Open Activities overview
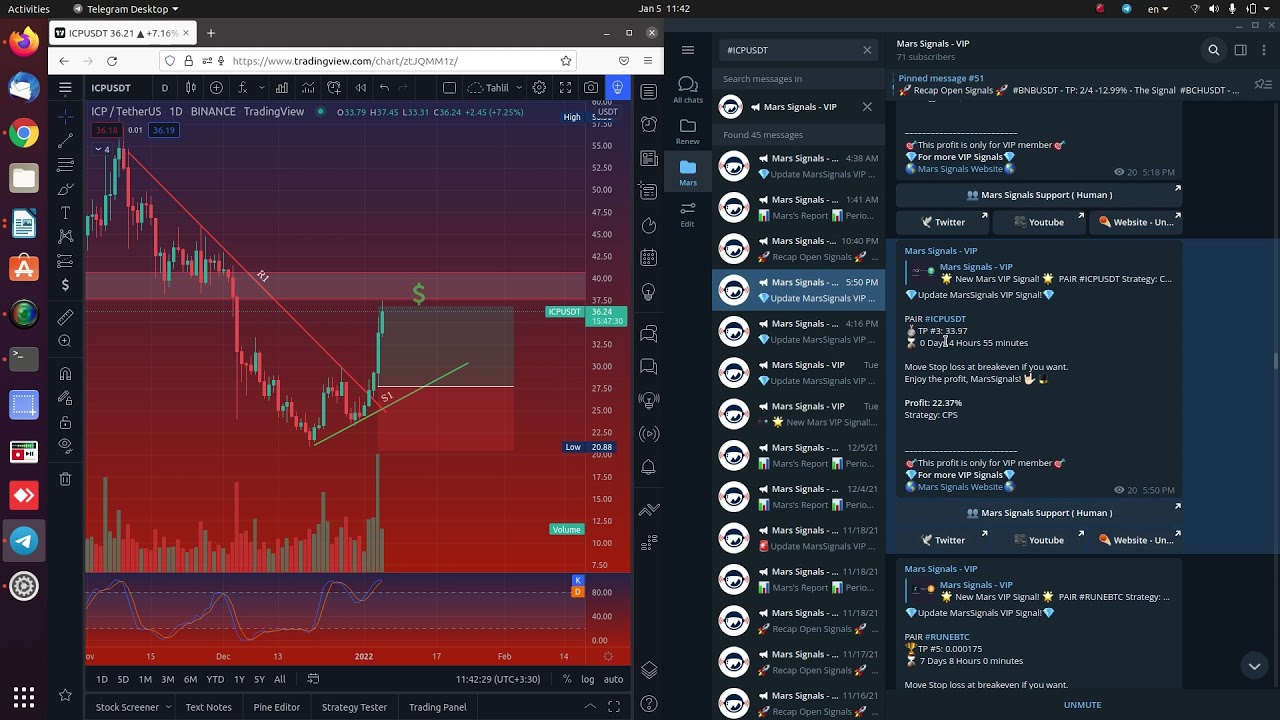 pos(29,9)
